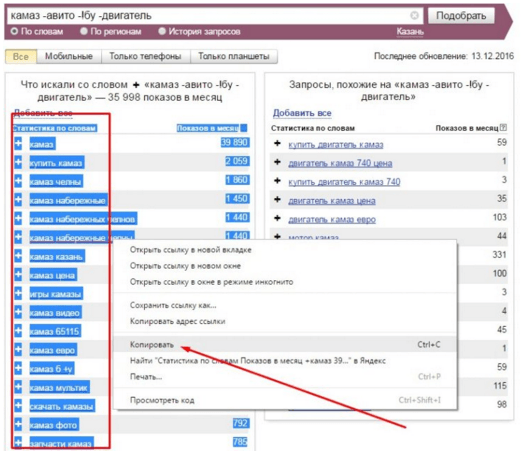
Task: Choose the 'История запросов' radio option
Action: coord(162,31)
